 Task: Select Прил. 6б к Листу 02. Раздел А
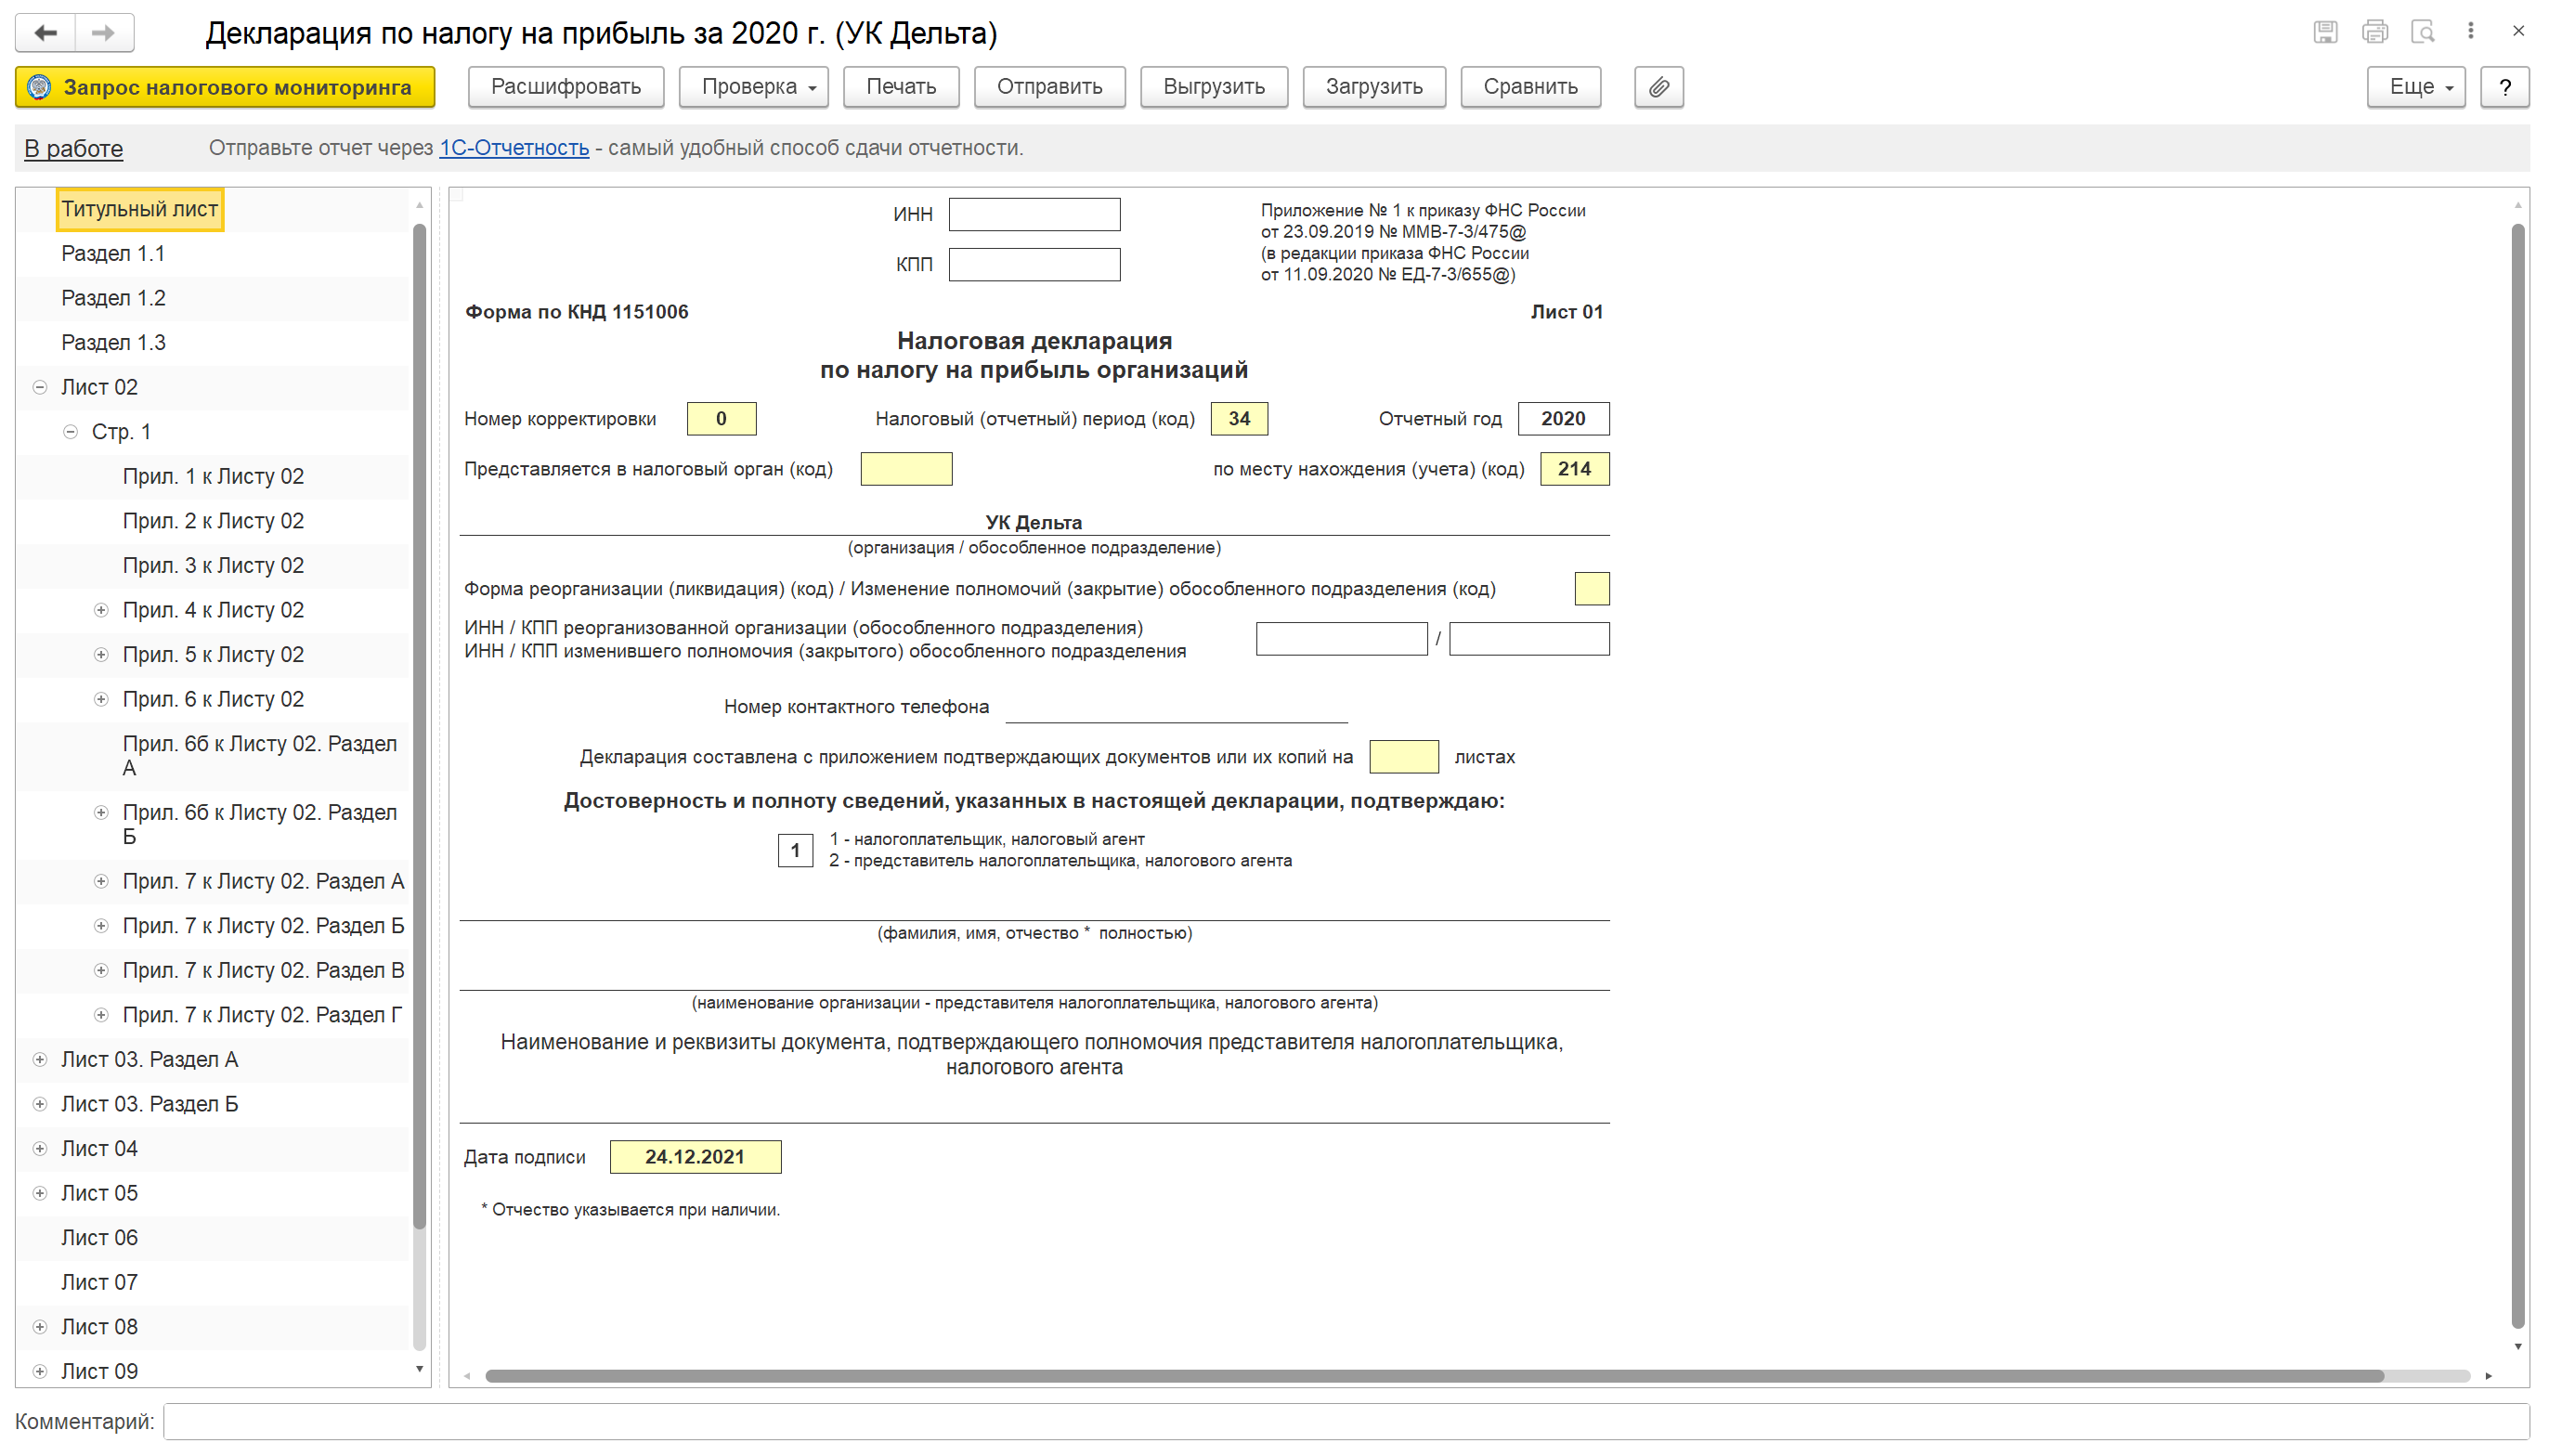tap(260, 756)
